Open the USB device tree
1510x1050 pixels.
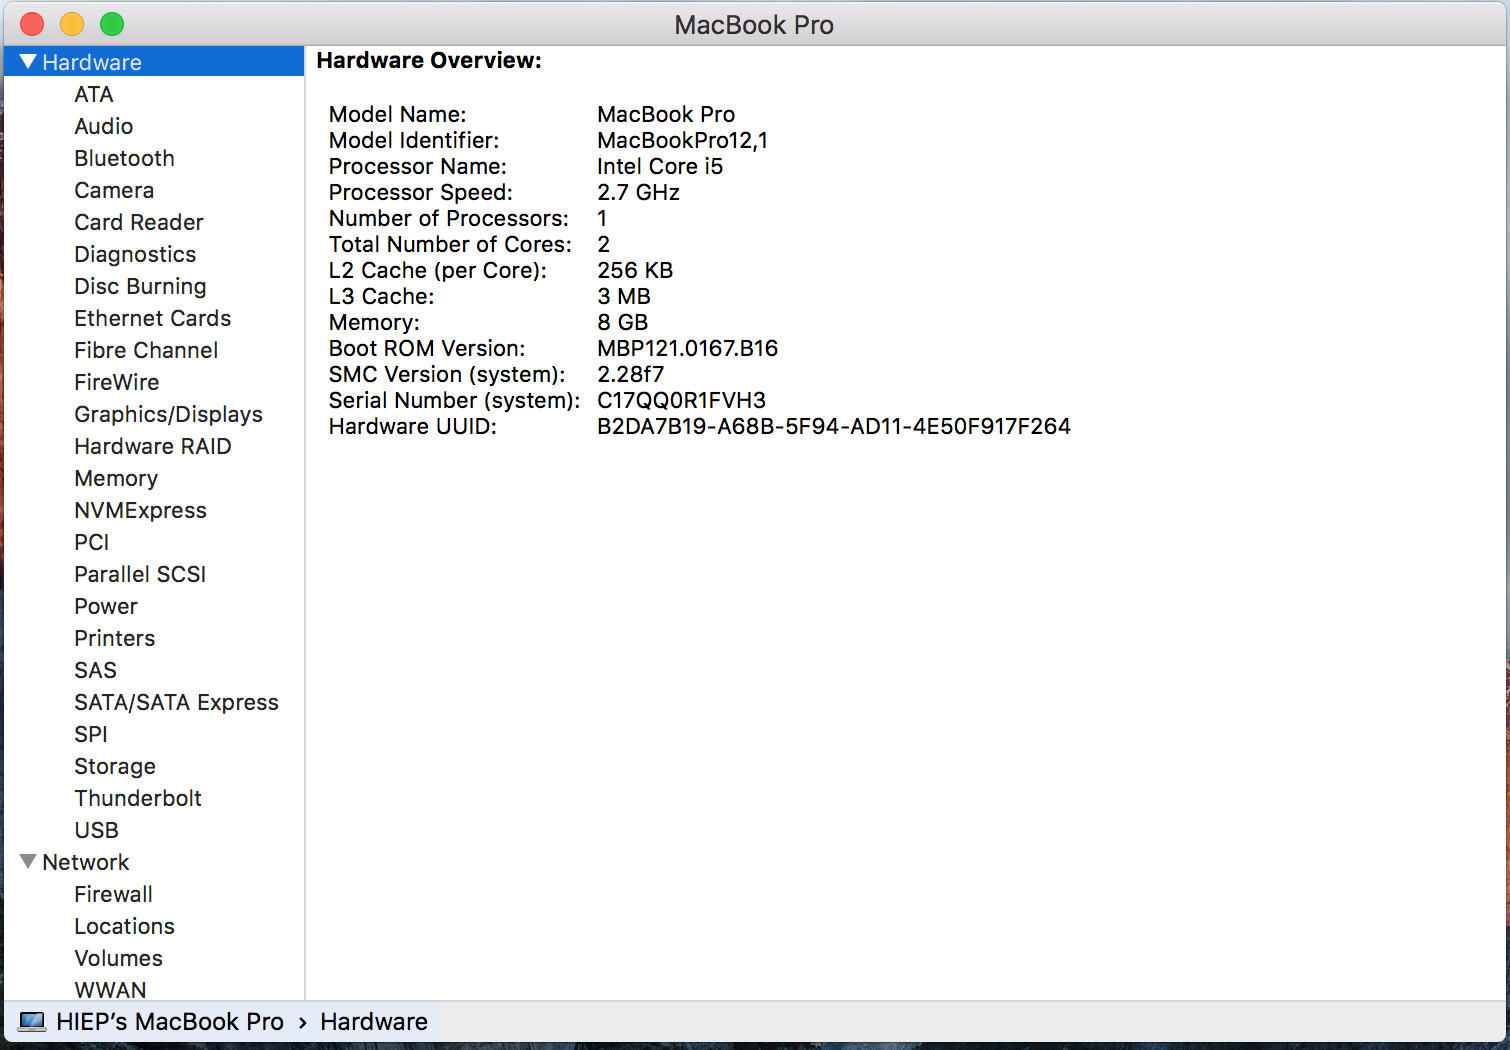point(96,830)
